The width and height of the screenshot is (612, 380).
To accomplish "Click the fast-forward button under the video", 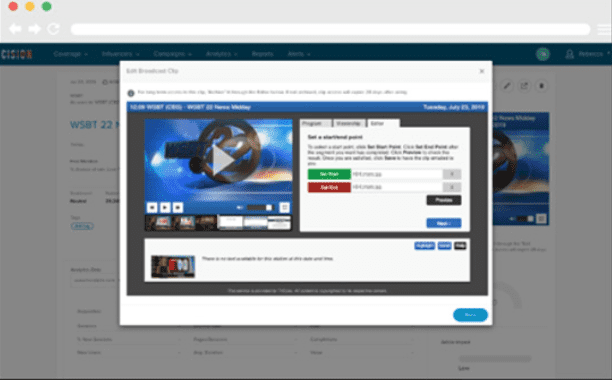I will pos(178,208).
